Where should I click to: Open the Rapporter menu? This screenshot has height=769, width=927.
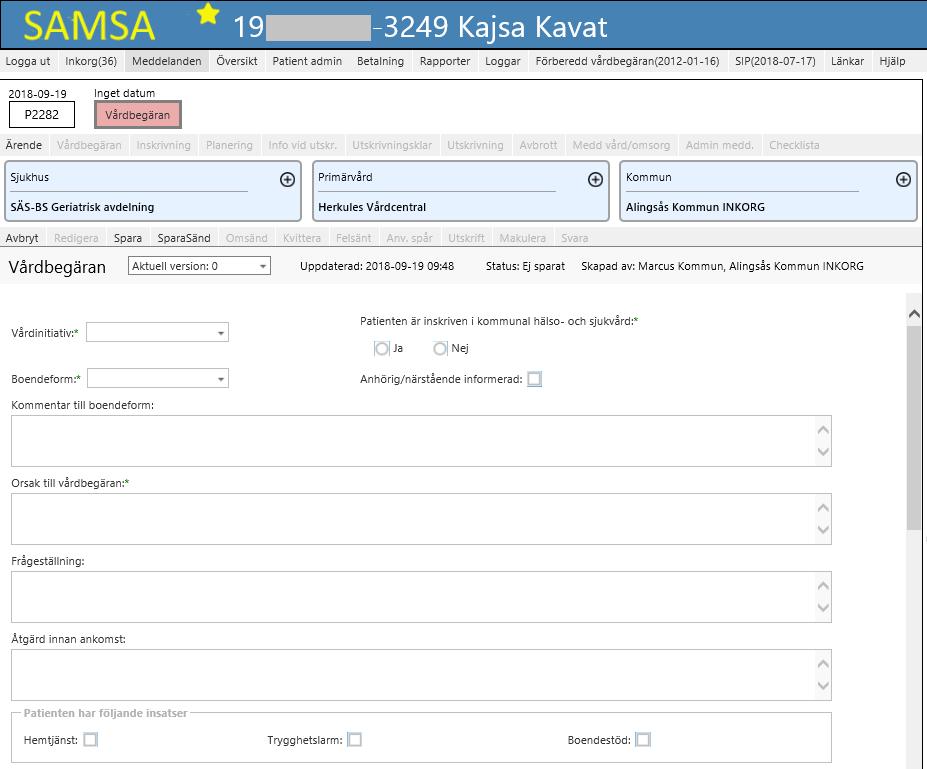(445, 61)
